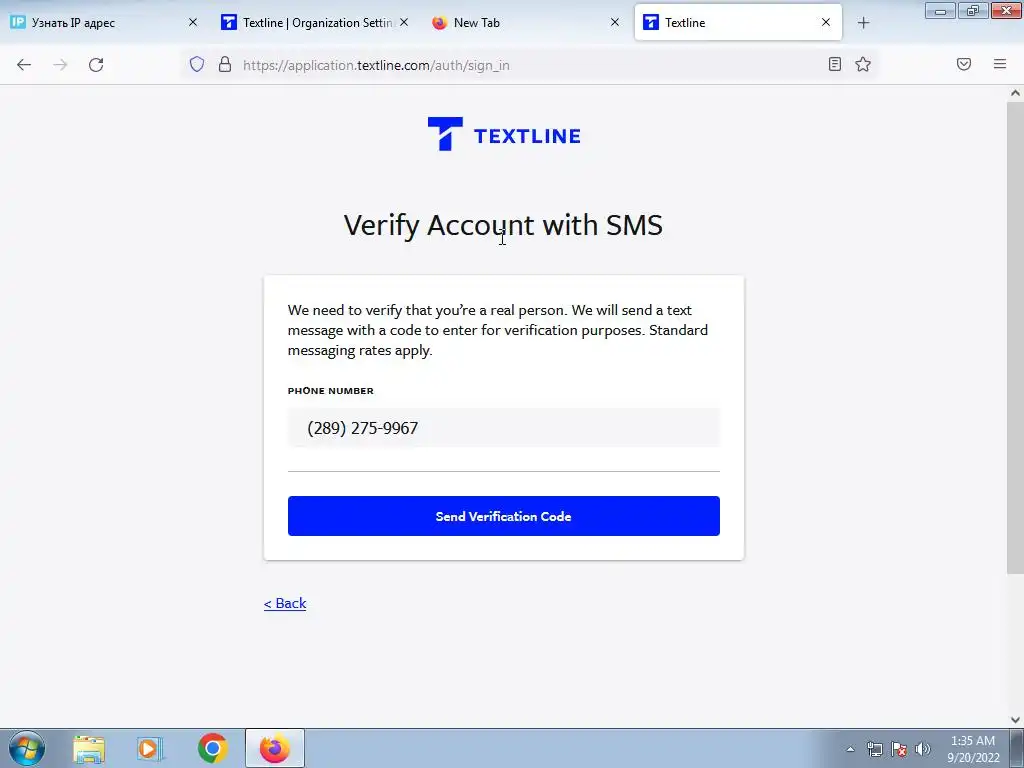
Task: Click the padlock site security icon
Action: [x=225, y=64]
